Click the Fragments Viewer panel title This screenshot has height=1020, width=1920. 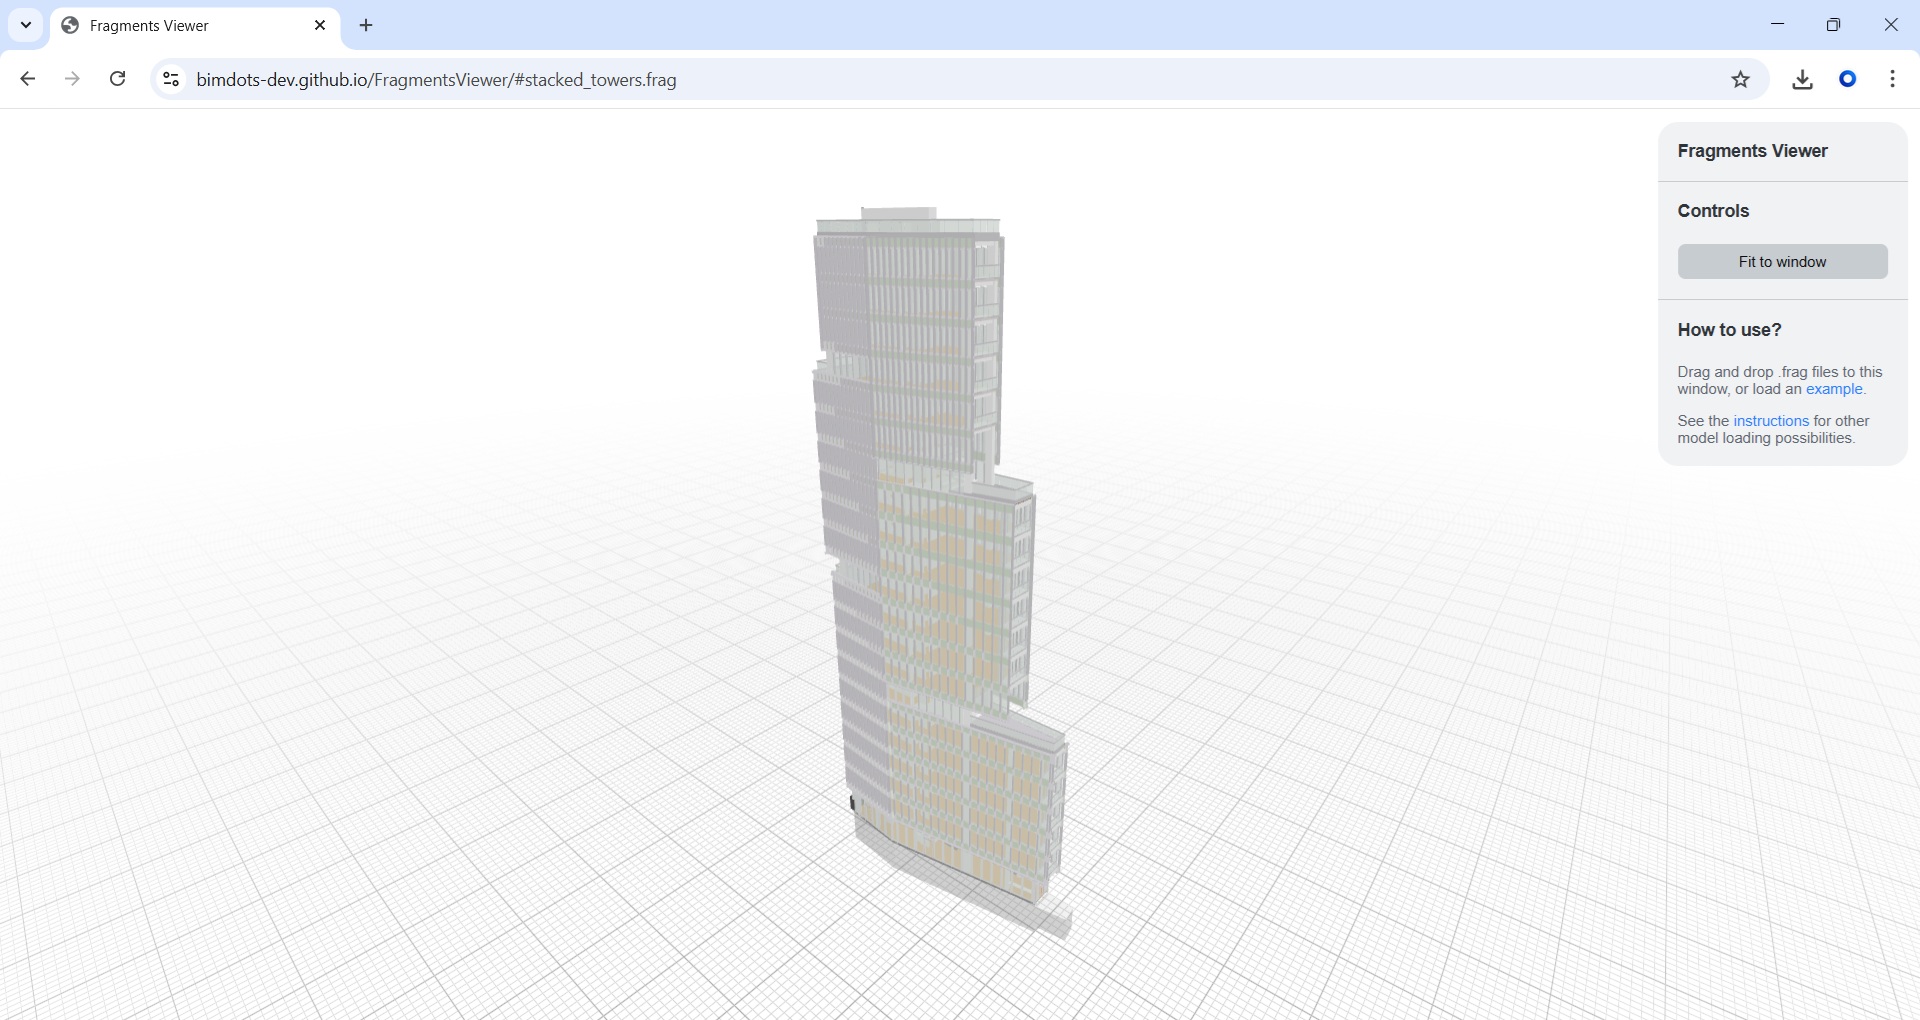coord(1752,151)
